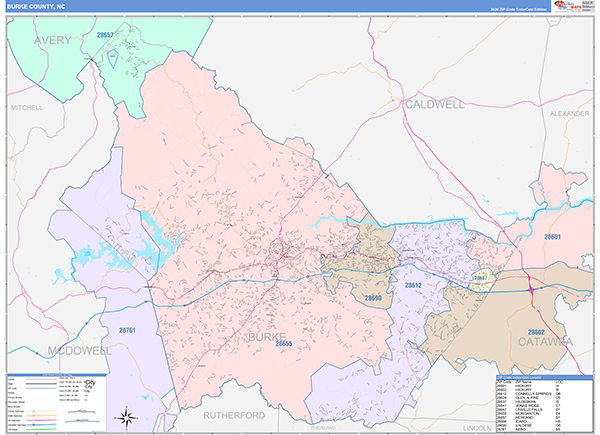This screenshot has width=600, height=435.
Task: Click ZIP code label 28761
Action: coord(127,330)
